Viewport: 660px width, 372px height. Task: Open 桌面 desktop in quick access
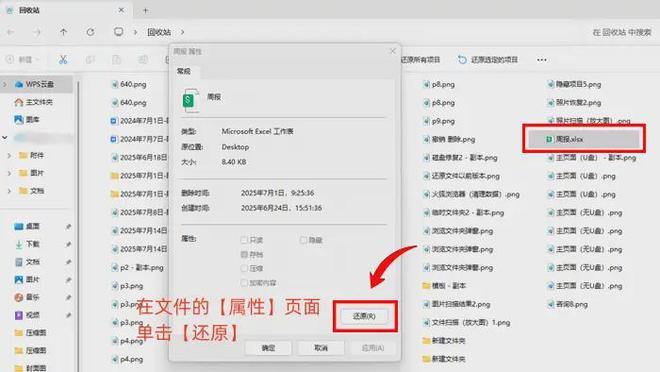click(x=27, y=226)
